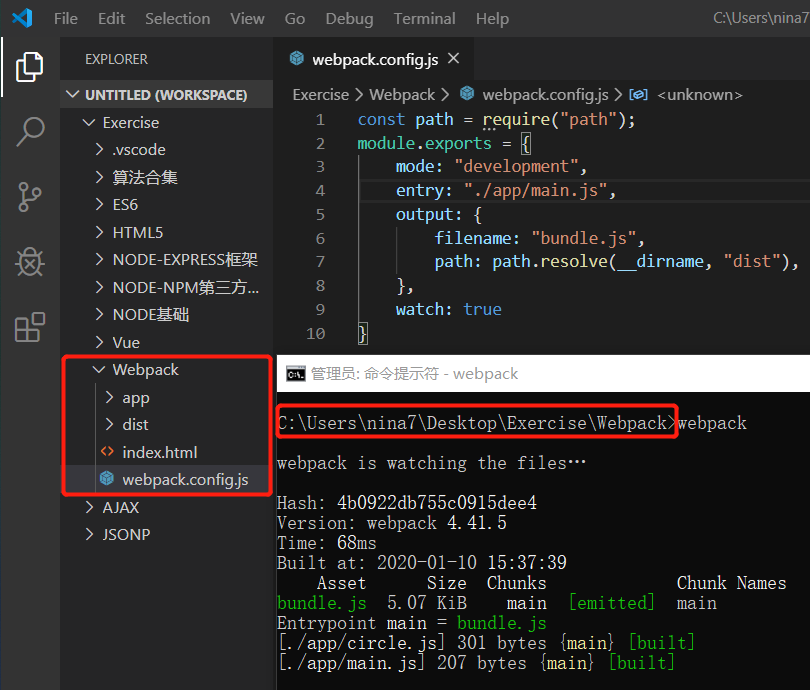Click the Exercise breadcrumb
Viewport: 810px width, 690px height.
(x=320, y=95)
